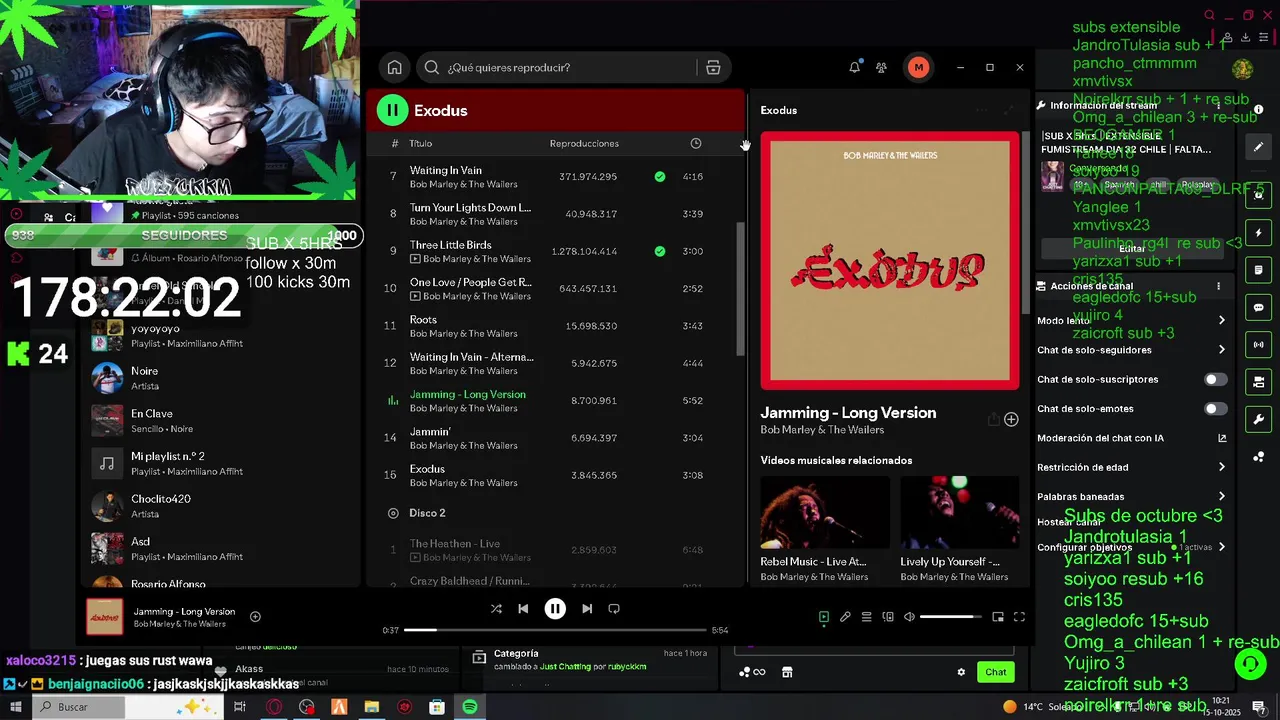The height and width of the screenshot is (720, 1280).
Task: Open Spotify notifications bell
Action: point(854,68)
